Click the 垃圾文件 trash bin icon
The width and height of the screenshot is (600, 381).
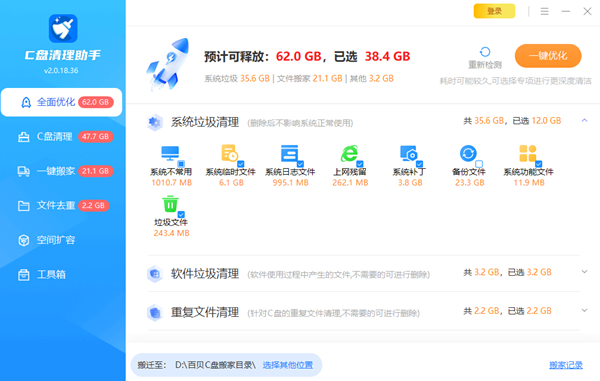click(170, 204)
